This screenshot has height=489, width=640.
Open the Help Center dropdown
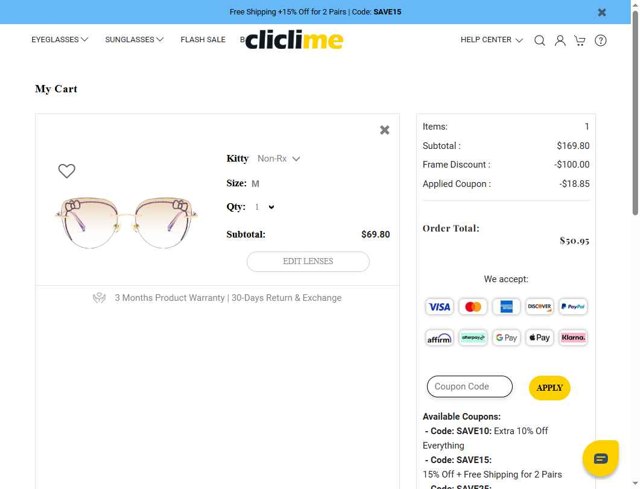coord(491,40)
